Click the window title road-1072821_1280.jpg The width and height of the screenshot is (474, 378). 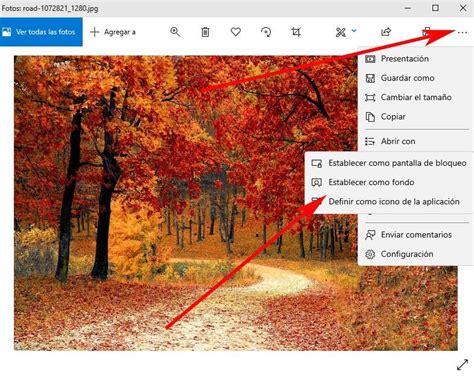pyautogui.click(x=60, y=8)
